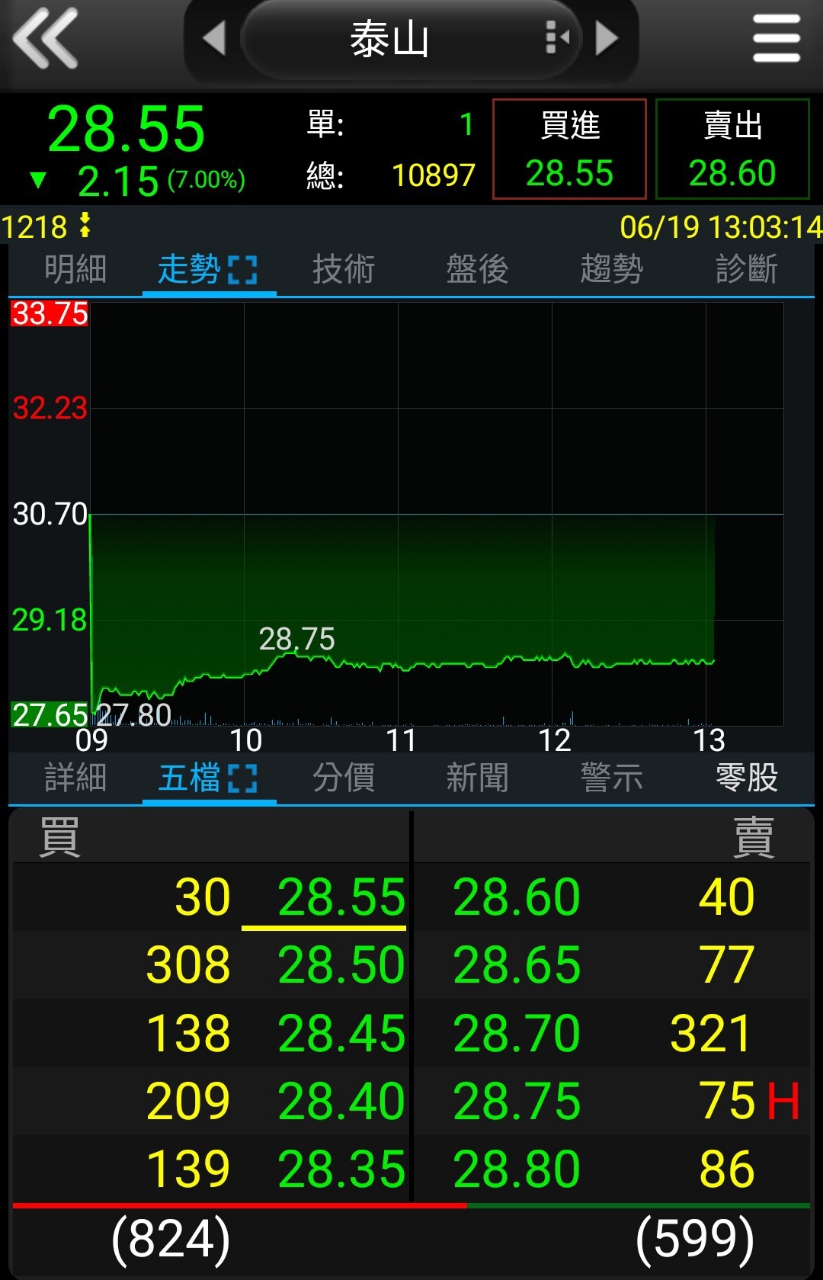Tap the ask volume 321
The width and height of the screenshot is (823, 1280).
(711, 1034)
